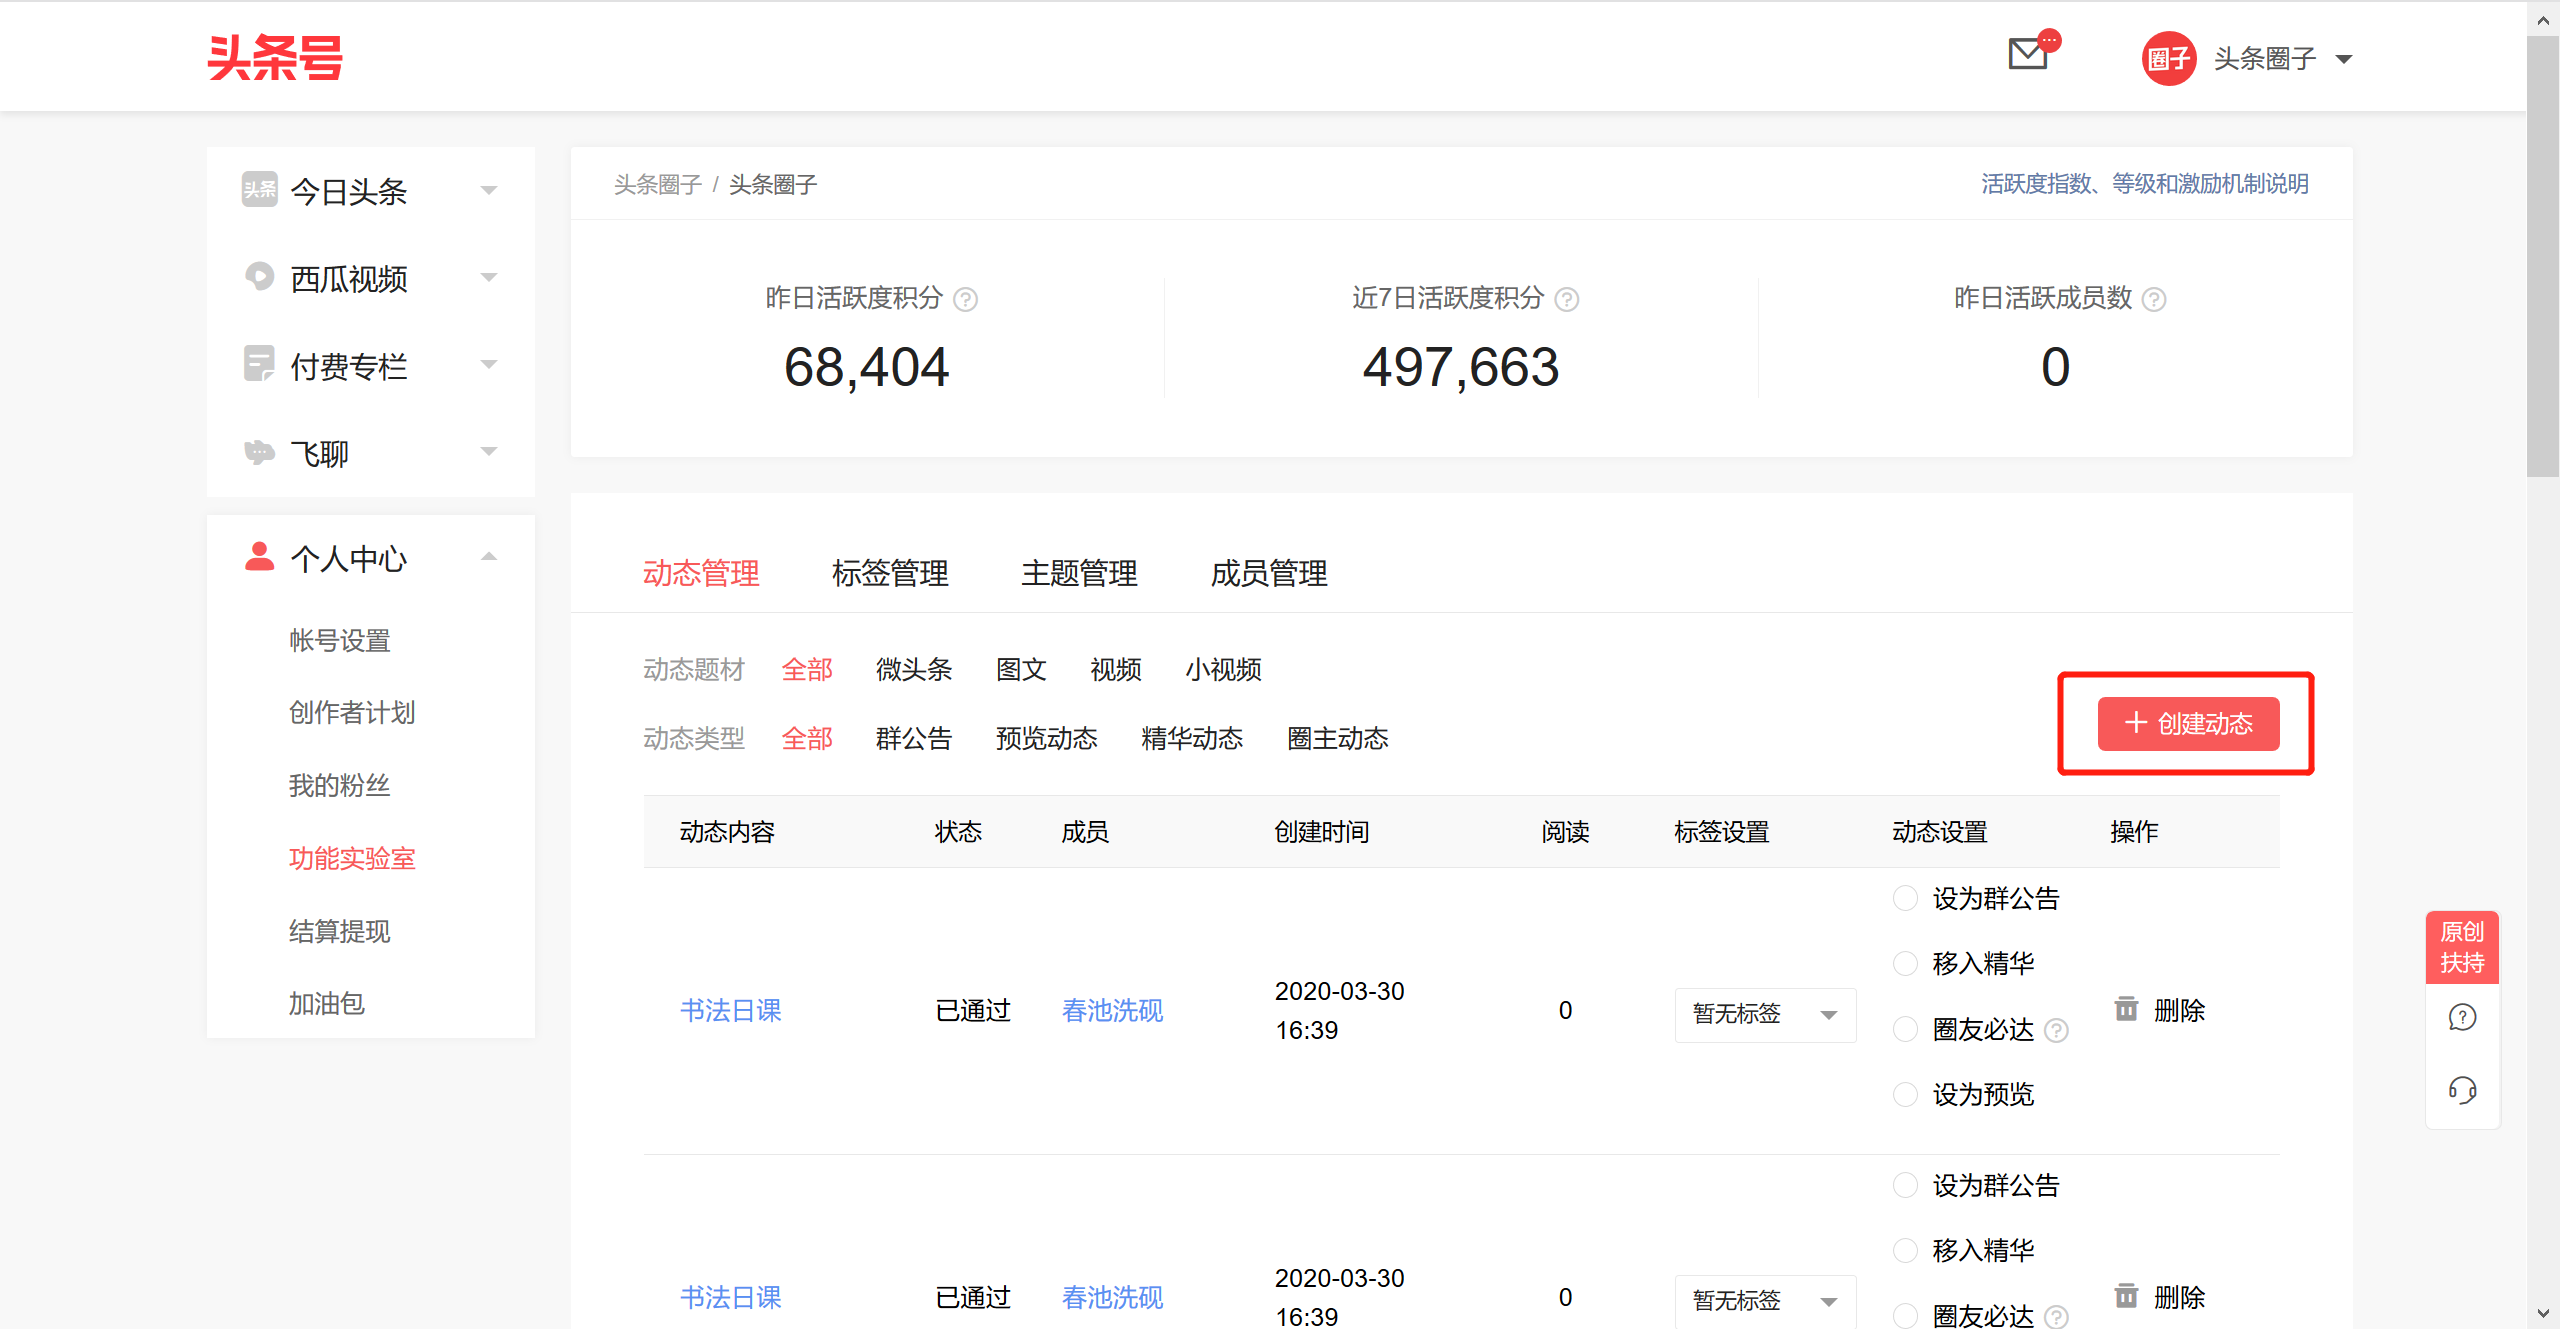Image resolution: width=2560 pixels, height=1329 pixels.
Task: Filter 动态类型 by 精华动态
Action: pos(1192,738)
